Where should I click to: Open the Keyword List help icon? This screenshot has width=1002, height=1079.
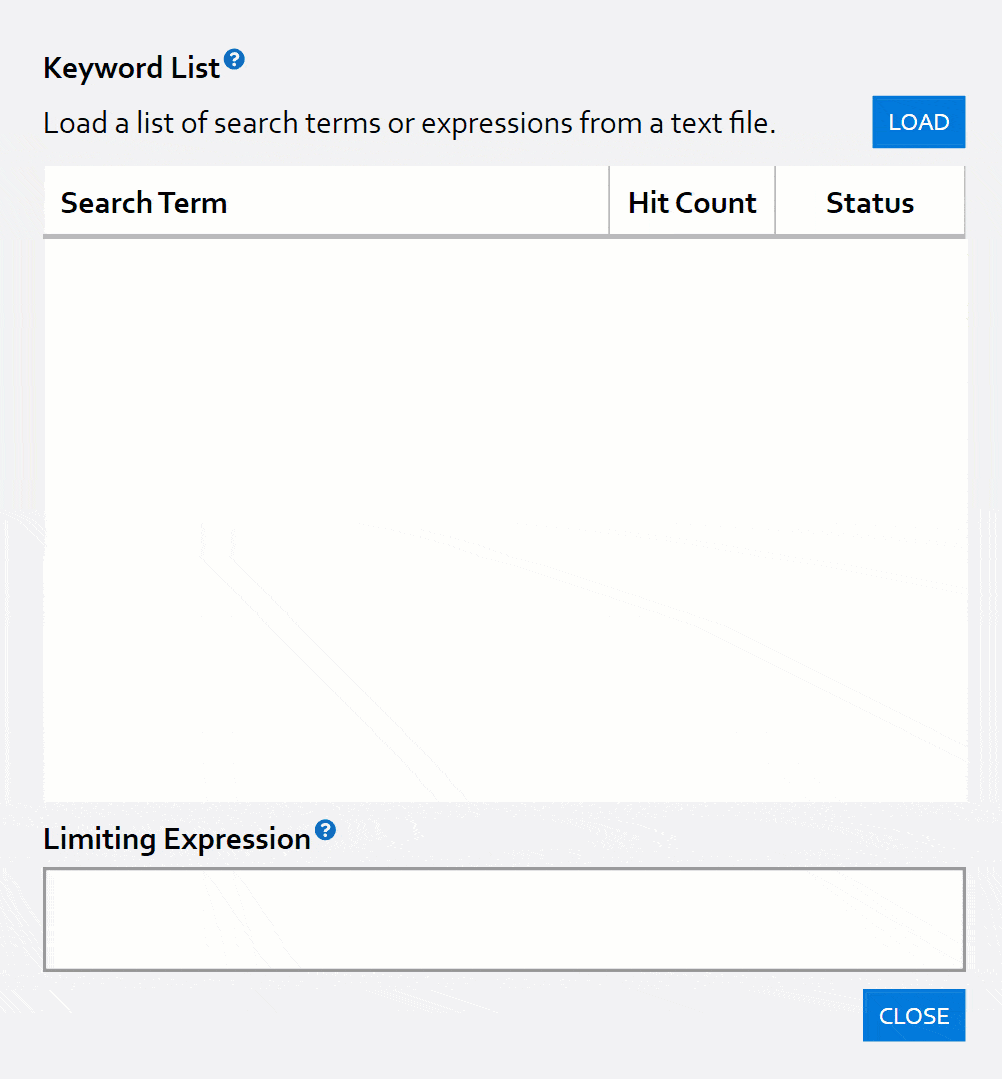click(x=234, y=60)
